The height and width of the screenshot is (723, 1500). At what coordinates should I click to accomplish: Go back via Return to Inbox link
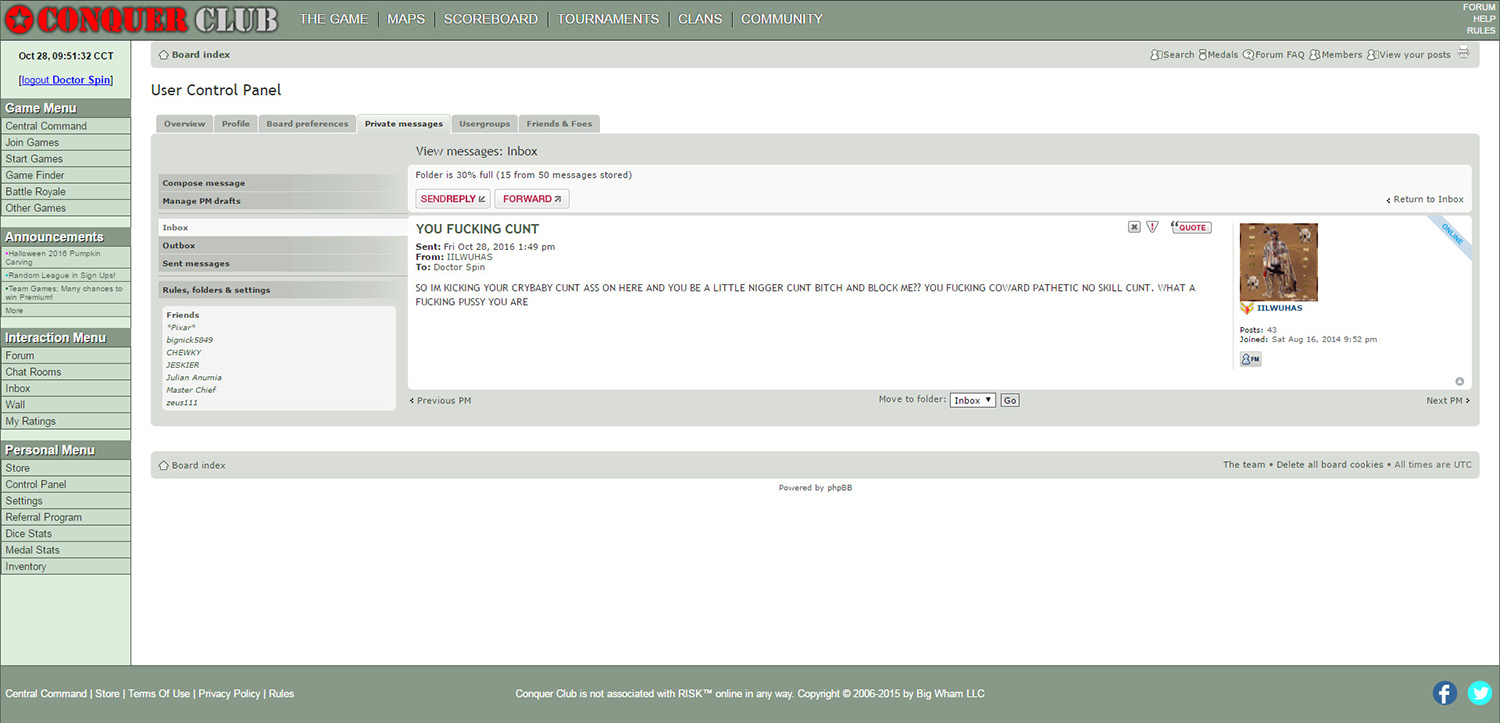(x=1427, y=199)
